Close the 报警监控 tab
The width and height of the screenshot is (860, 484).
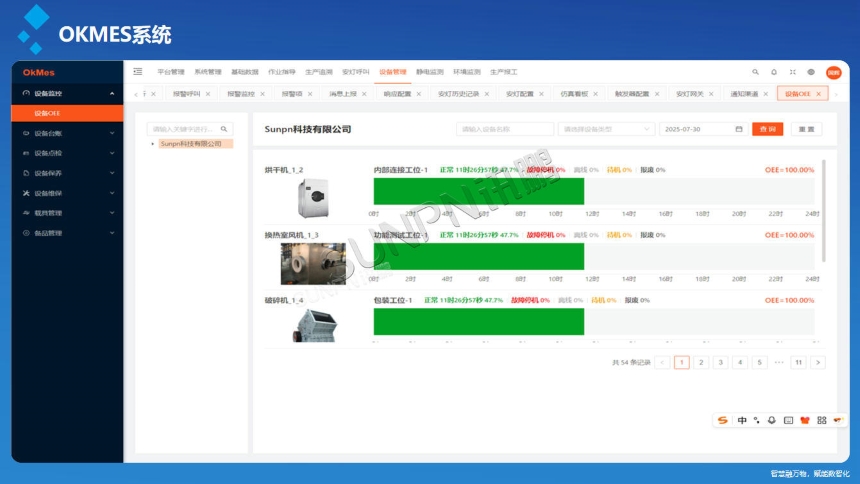pyautogui.click(x=262, y=94)
